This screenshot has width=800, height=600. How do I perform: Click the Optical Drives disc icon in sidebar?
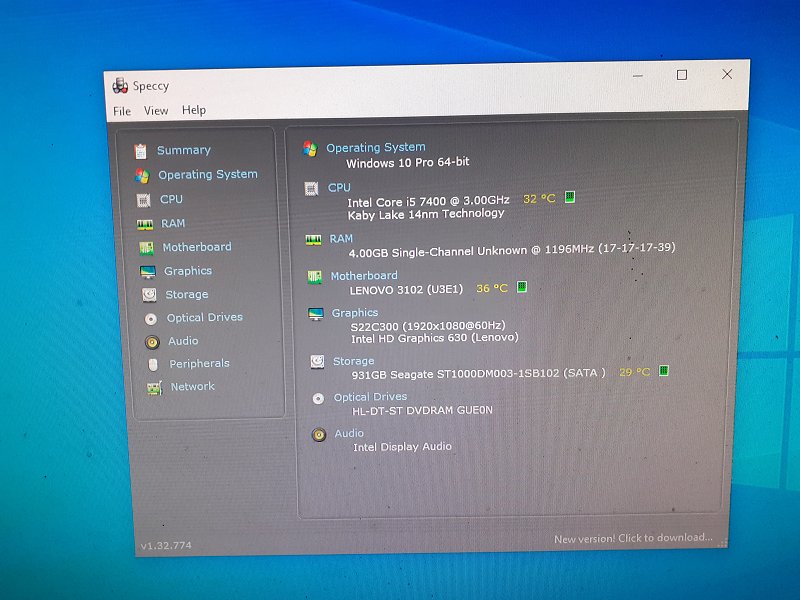click(x=151, y=319)
